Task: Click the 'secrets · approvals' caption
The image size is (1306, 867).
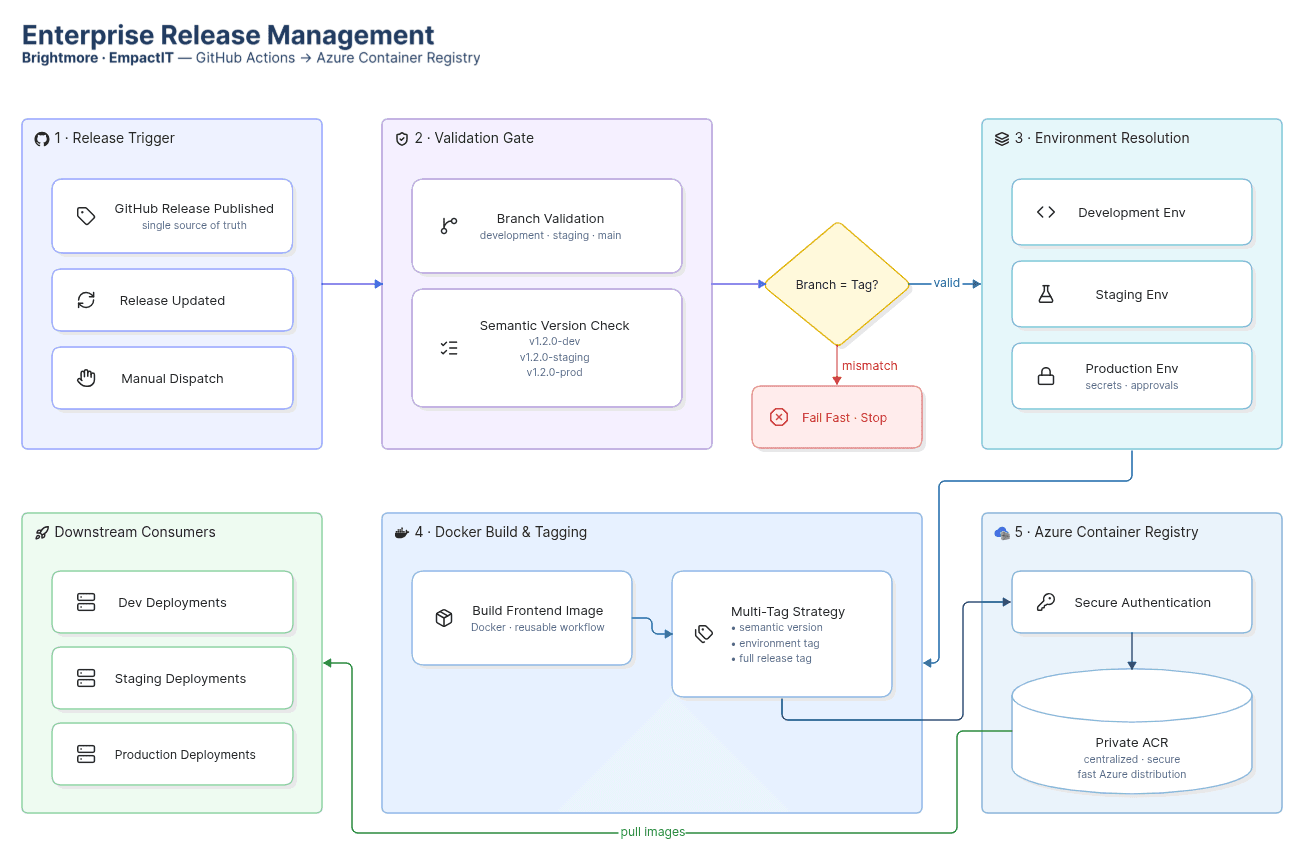Action: tap(1132, 386)
